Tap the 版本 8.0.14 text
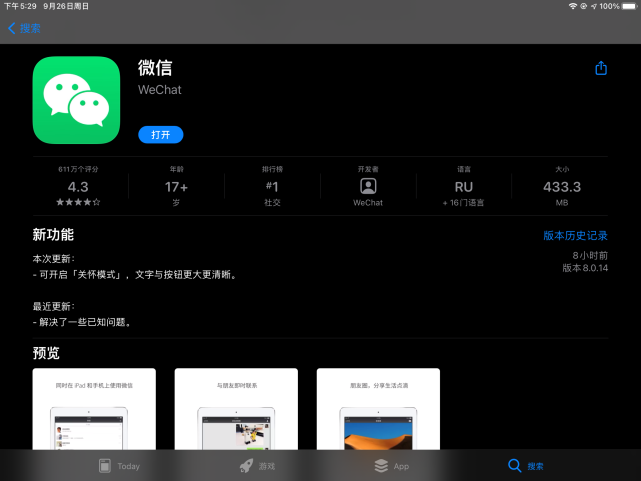Viewport: 641px width, 481px height. 585,268
